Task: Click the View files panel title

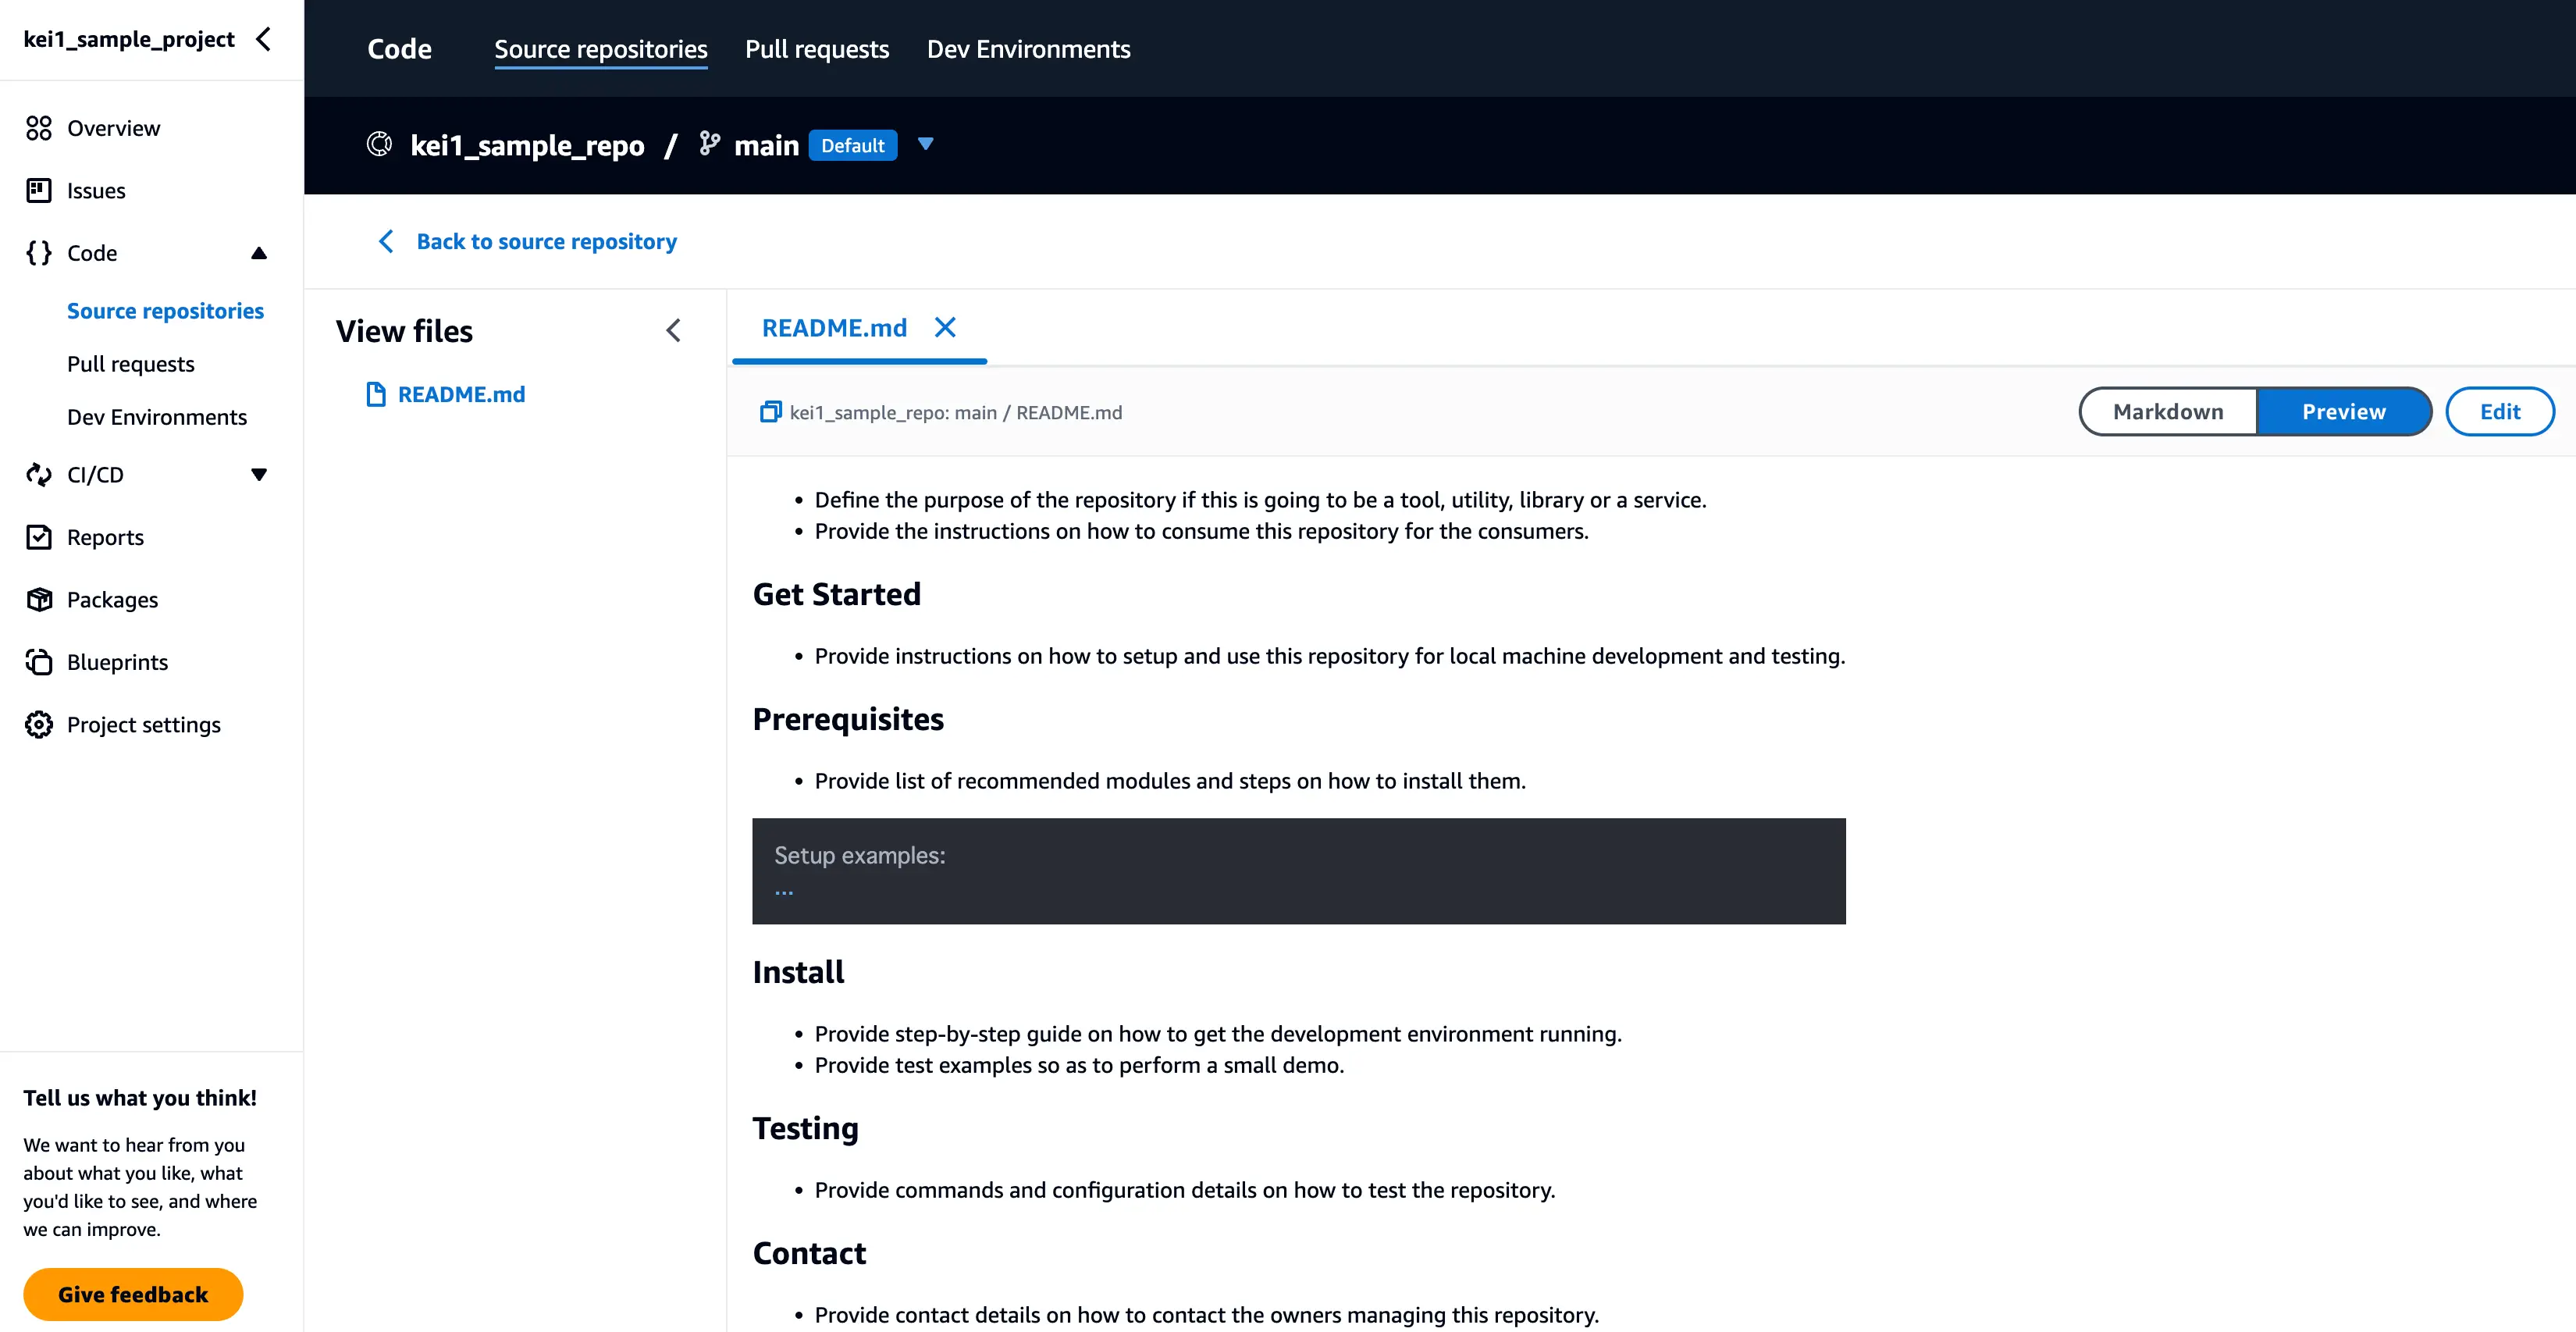Action: click(404, 331)
